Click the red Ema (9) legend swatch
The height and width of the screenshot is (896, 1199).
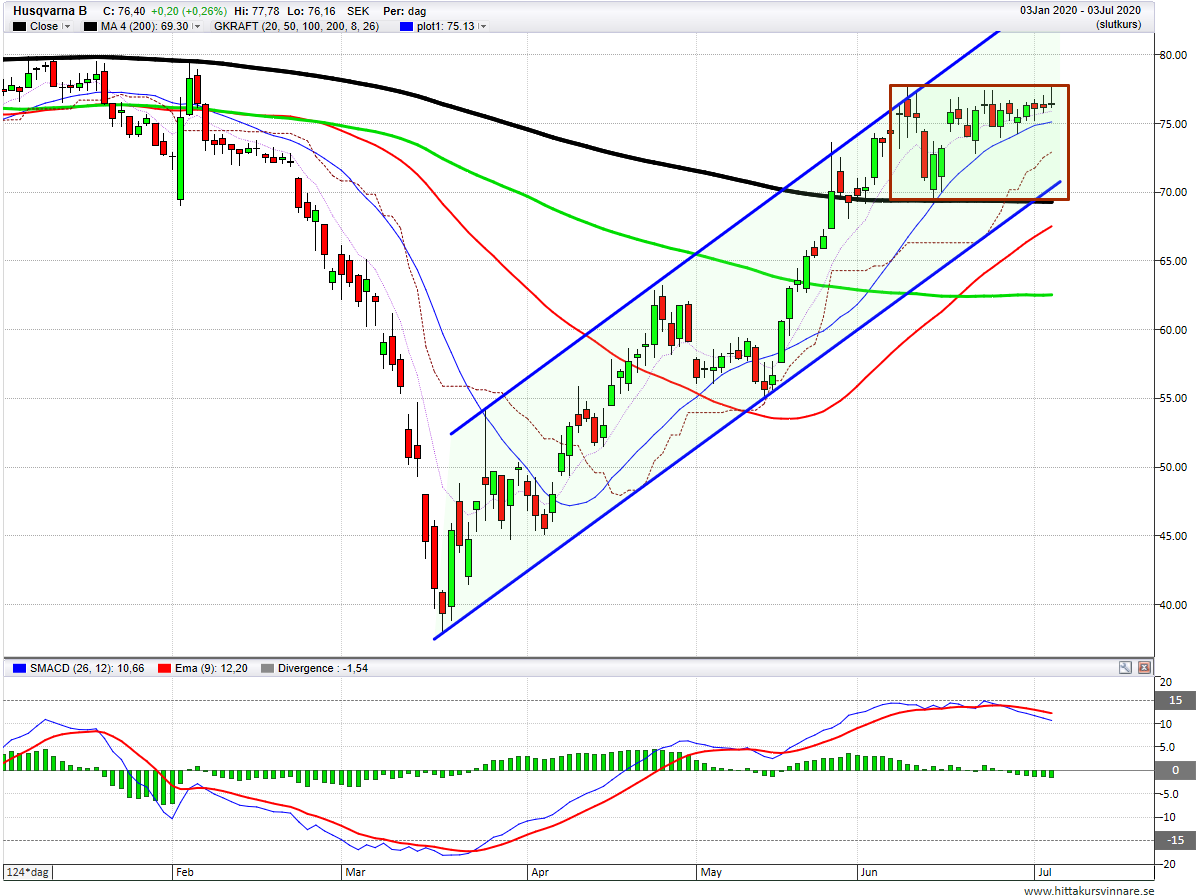pyautogui.click(x=164, y=668)
